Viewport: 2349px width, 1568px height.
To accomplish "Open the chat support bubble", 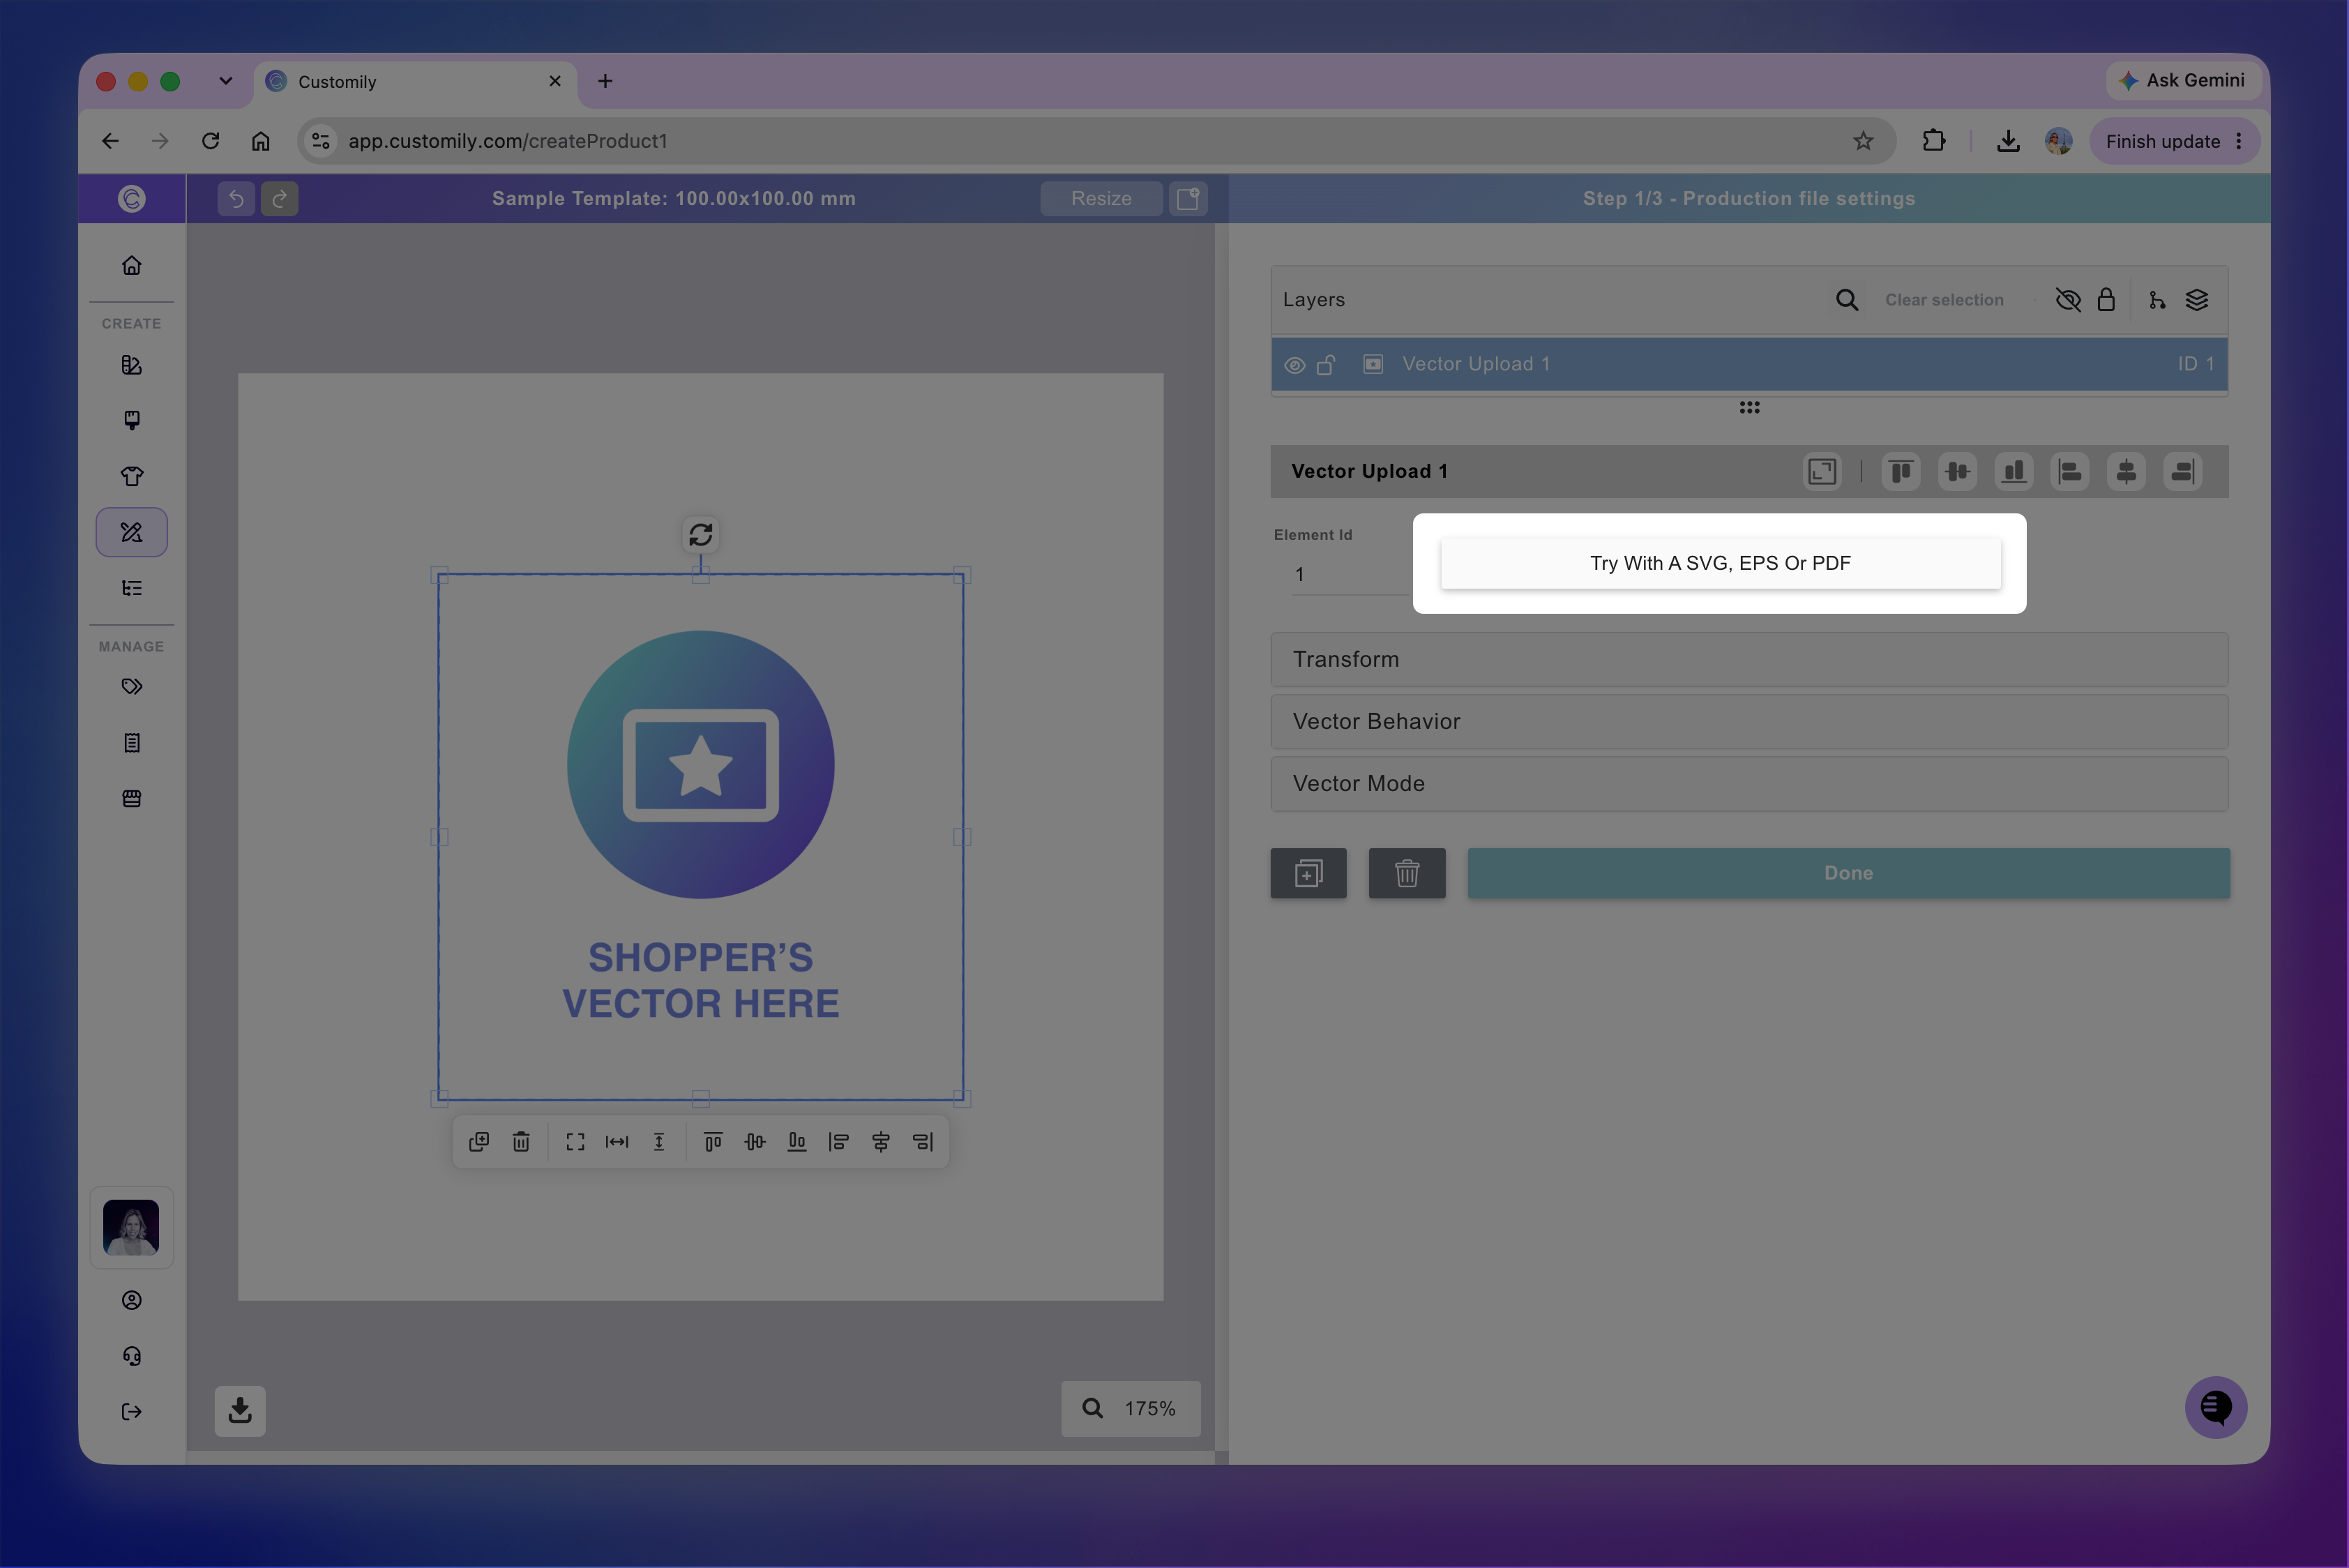I will (x=2216, y=1408).
